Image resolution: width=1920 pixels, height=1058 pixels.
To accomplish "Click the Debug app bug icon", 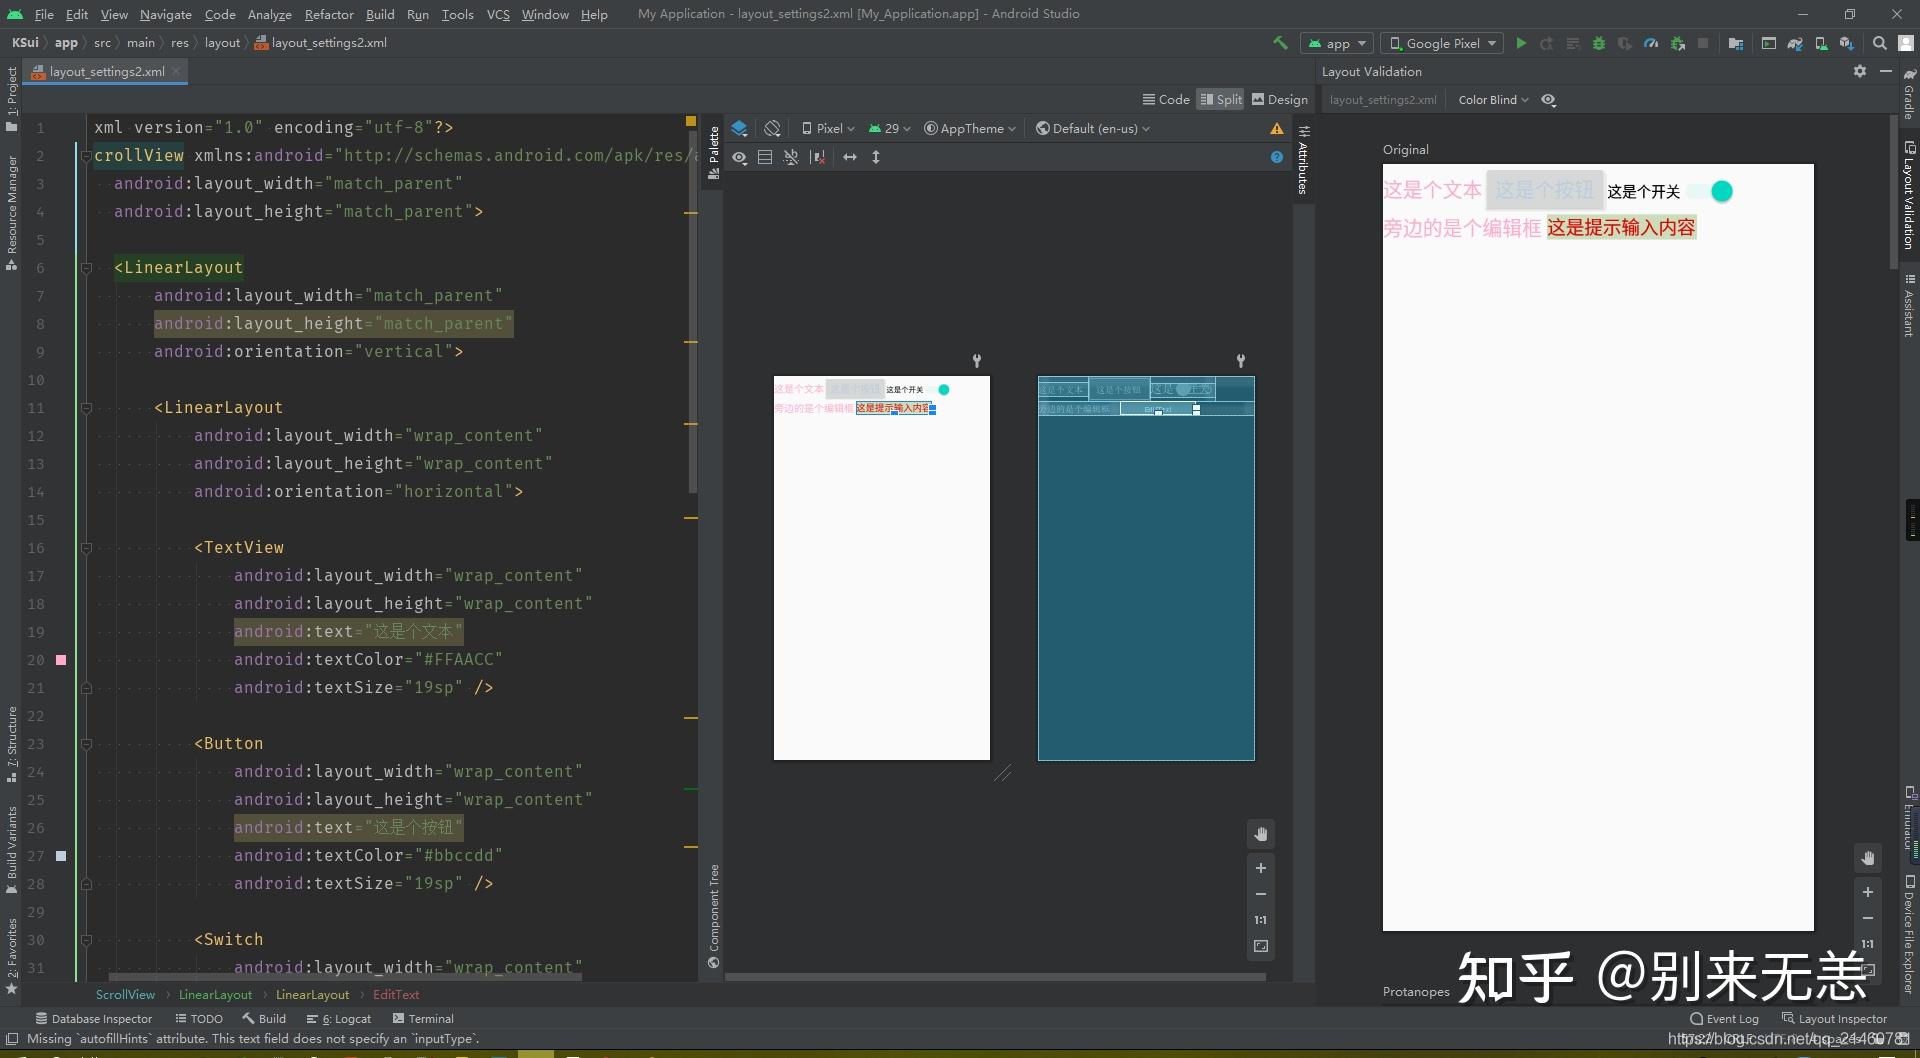I will pyautogui.click(x=1598, y=43).
